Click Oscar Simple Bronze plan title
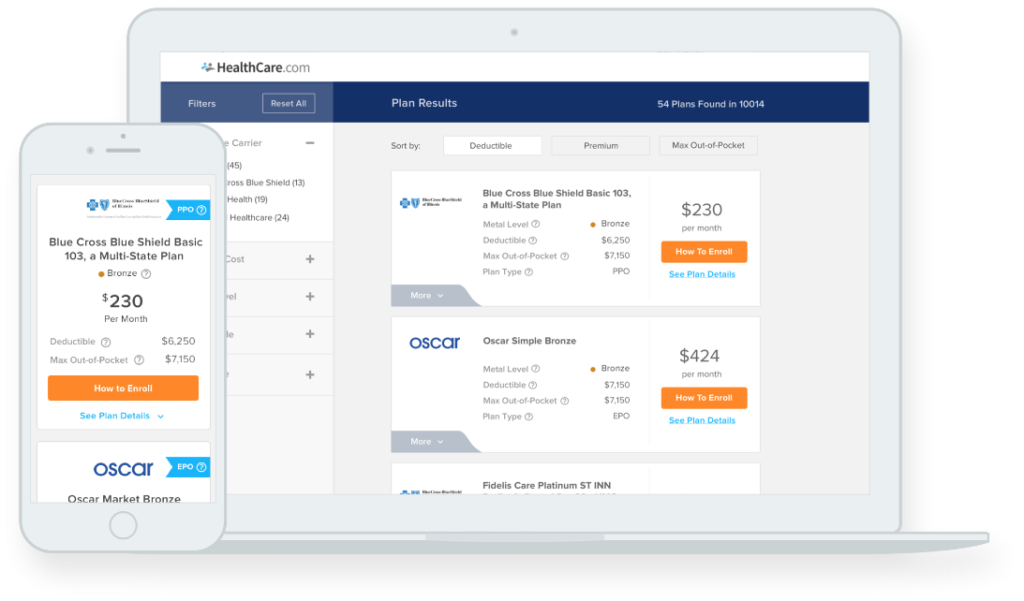Viewport: 1024px width, 601px height. tap(529, 341)
